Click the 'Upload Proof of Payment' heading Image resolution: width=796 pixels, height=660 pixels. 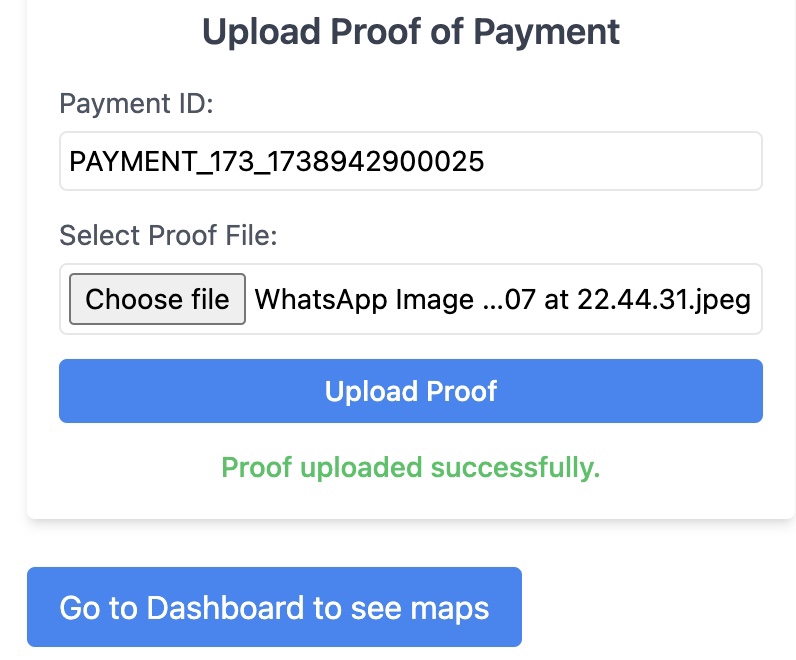click(411, 32)
